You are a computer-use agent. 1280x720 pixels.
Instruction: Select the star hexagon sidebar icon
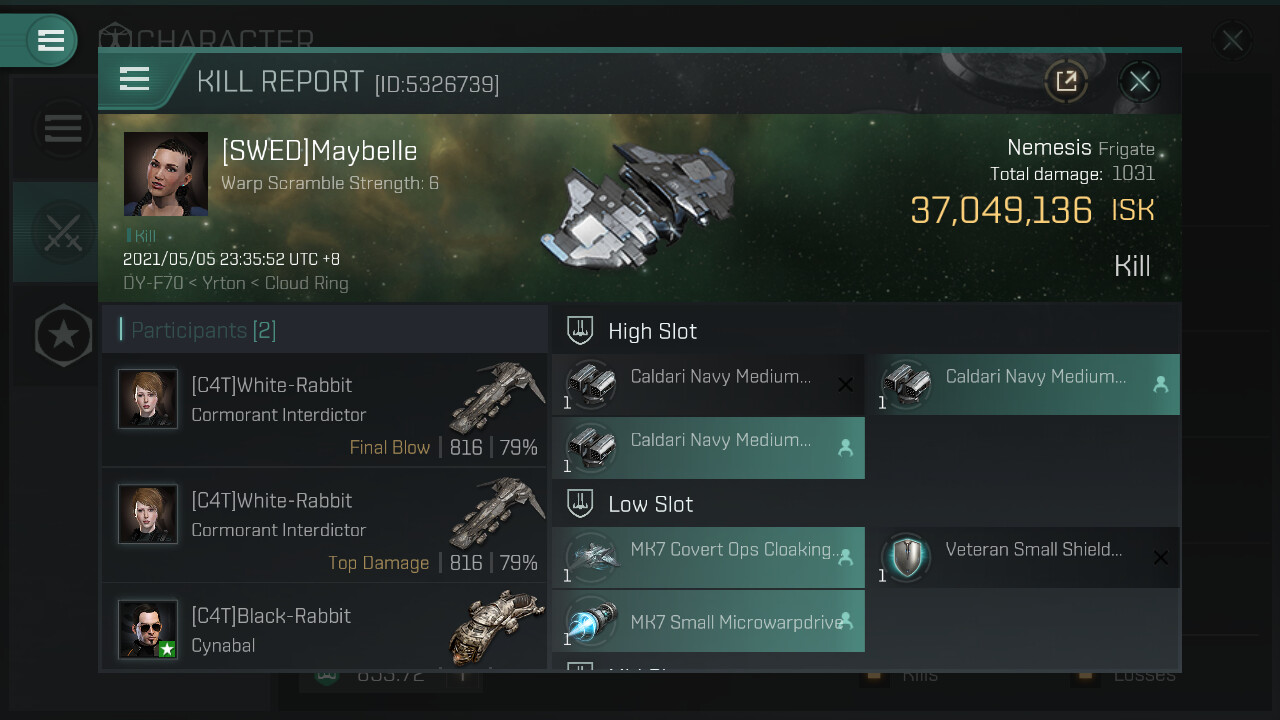[x=63, y=334]
